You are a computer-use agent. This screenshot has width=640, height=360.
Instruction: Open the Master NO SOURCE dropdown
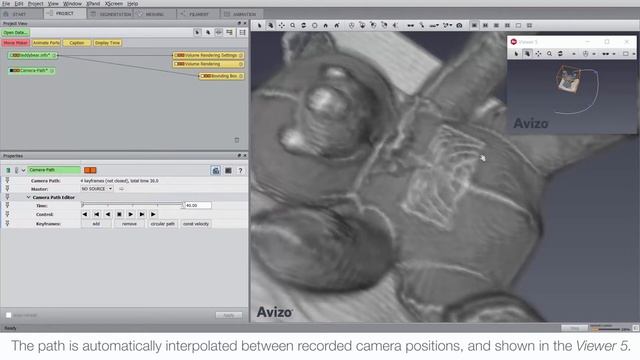tap(97, 189)
